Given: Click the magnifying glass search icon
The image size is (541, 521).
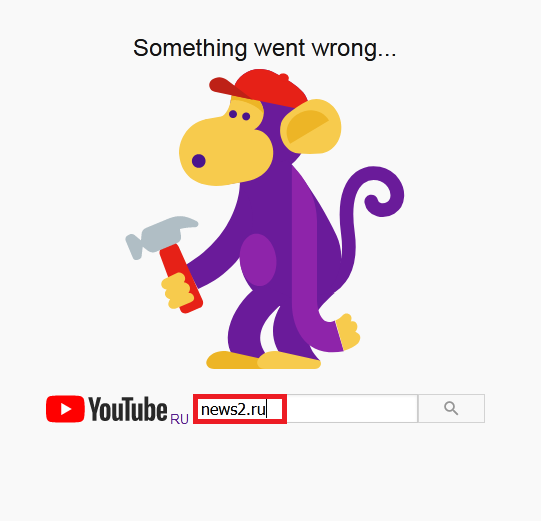Looking at the screenshot, I should click(x=451, y=409).
